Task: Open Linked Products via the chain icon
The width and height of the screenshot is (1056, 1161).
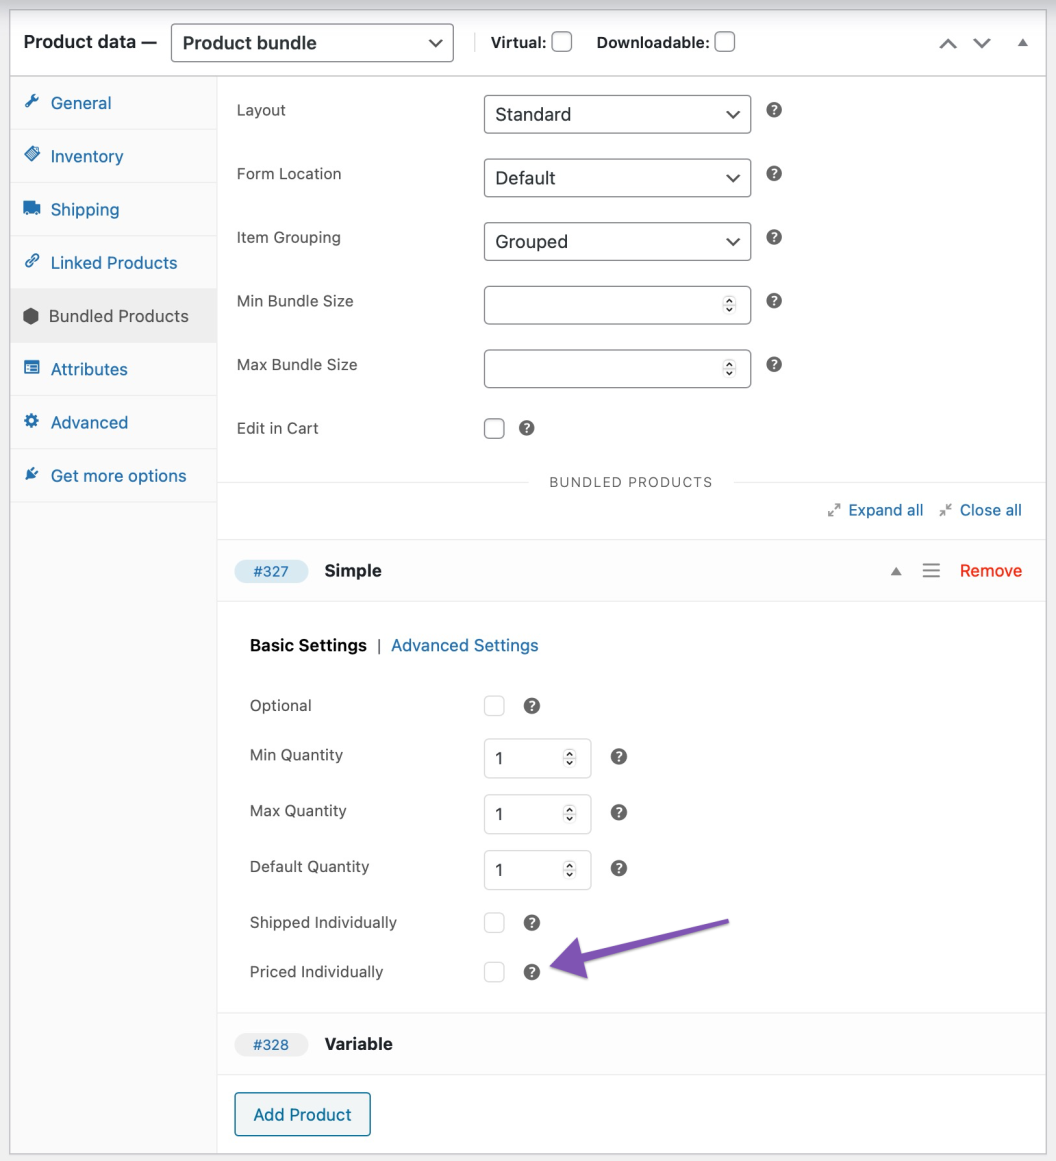Action: pos(32,262)
